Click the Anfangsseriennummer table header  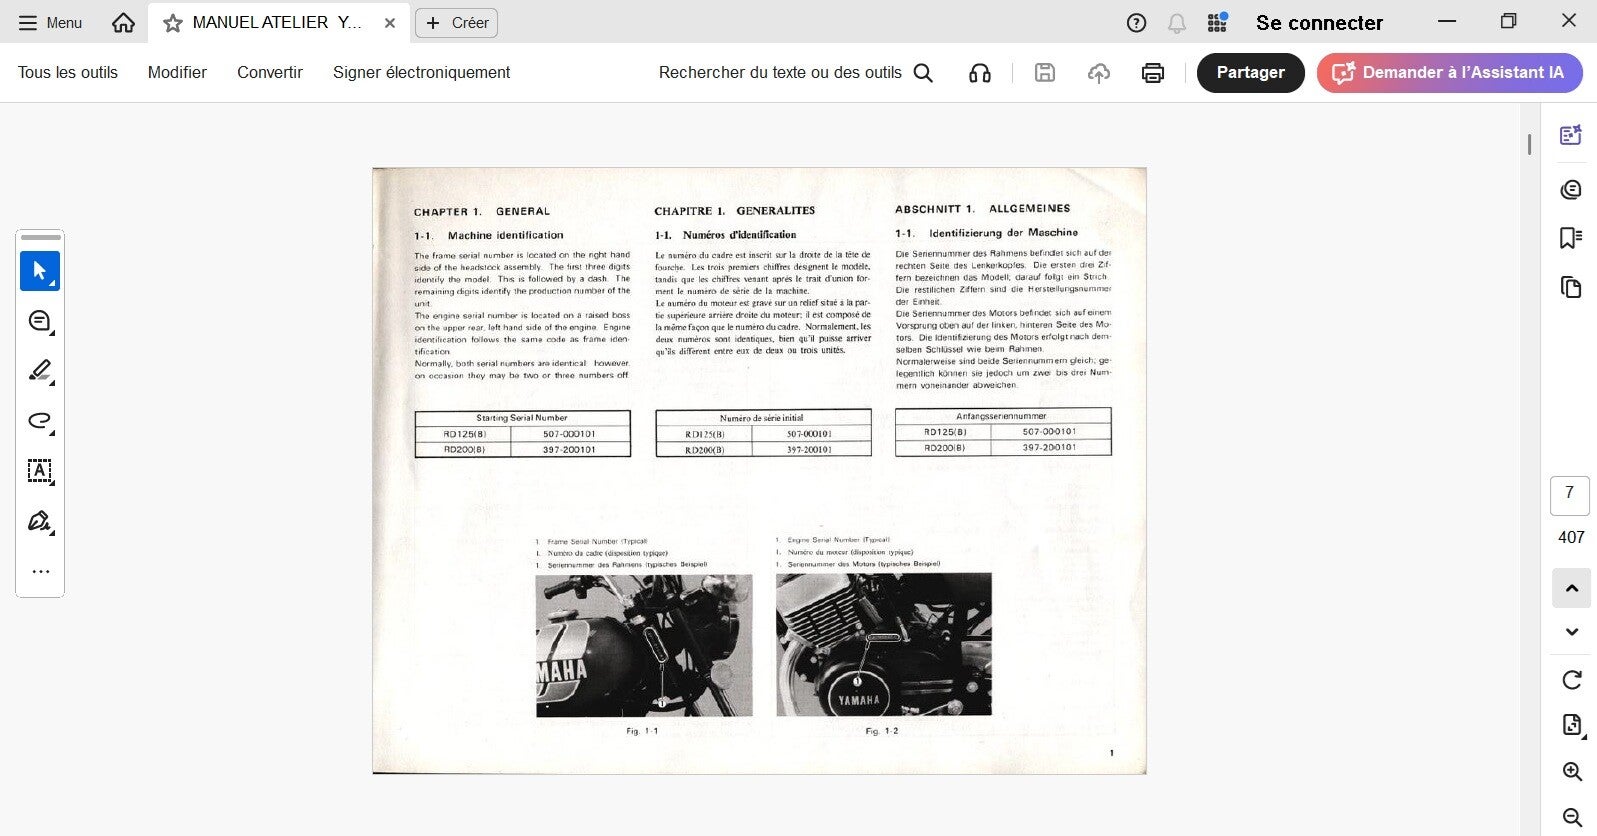tap(1001, 416)
